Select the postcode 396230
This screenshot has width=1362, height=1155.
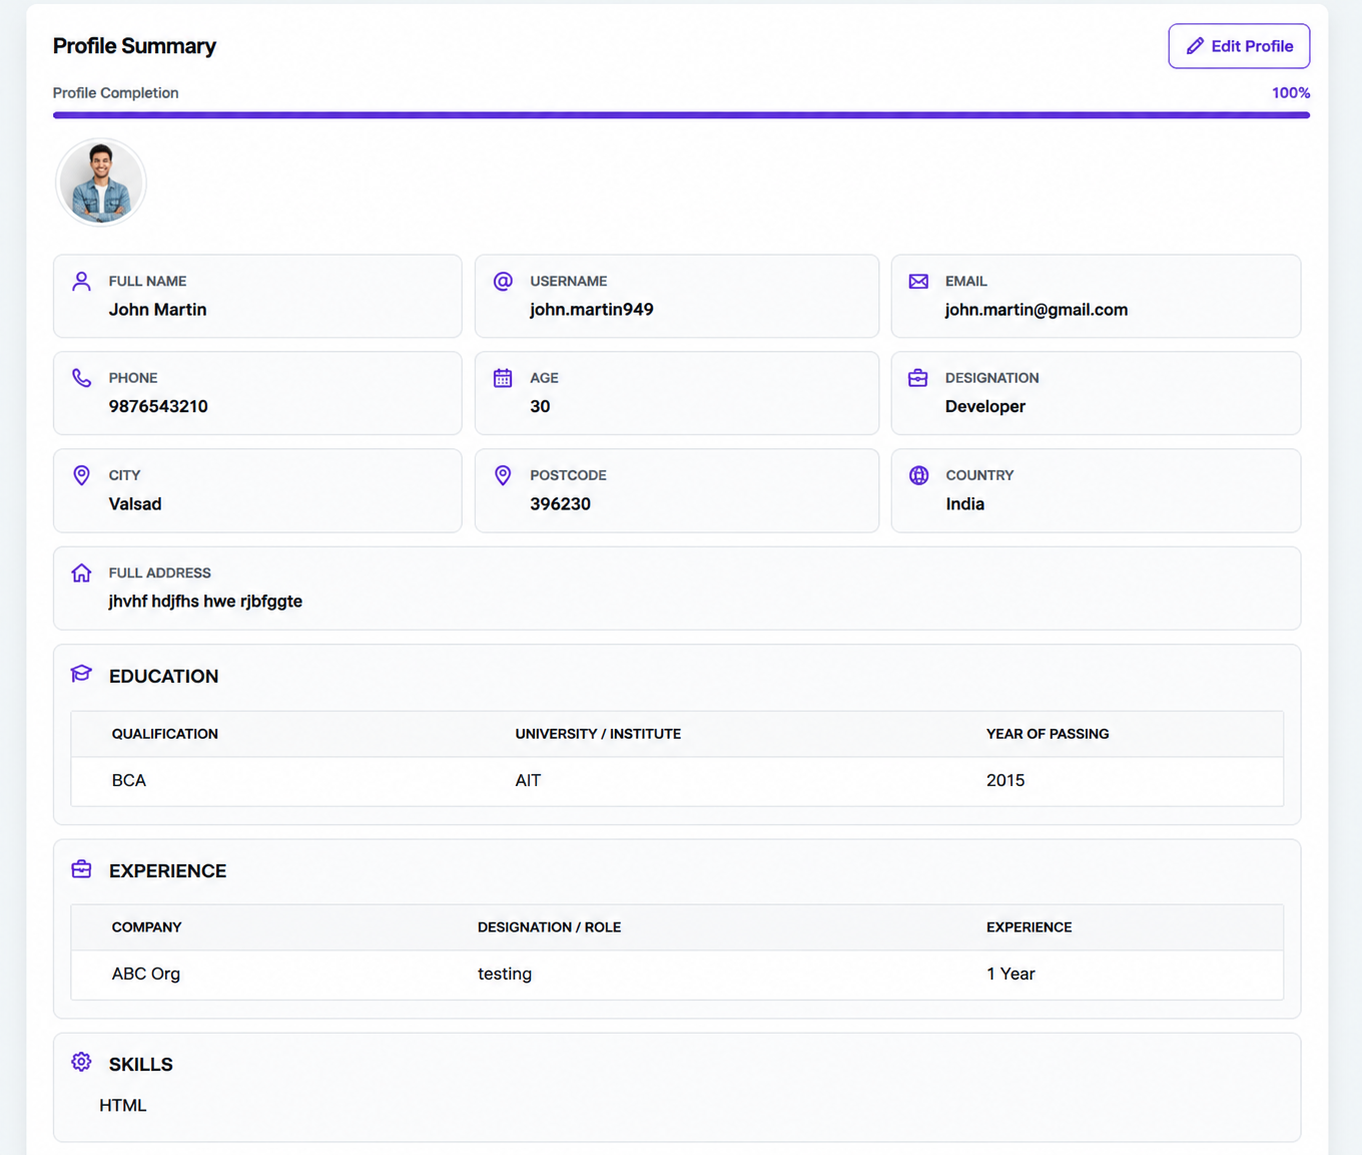[x=560, y=504]
